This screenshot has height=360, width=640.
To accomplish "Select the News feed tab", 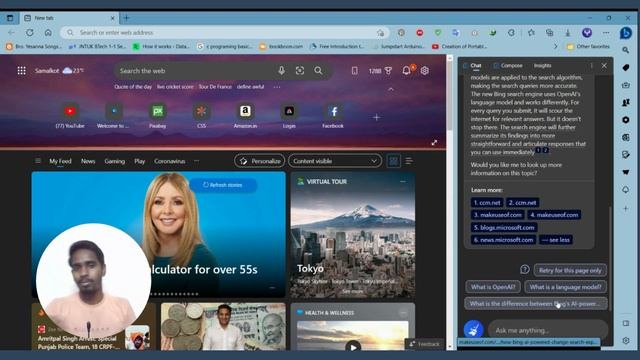I will [88, 161].
